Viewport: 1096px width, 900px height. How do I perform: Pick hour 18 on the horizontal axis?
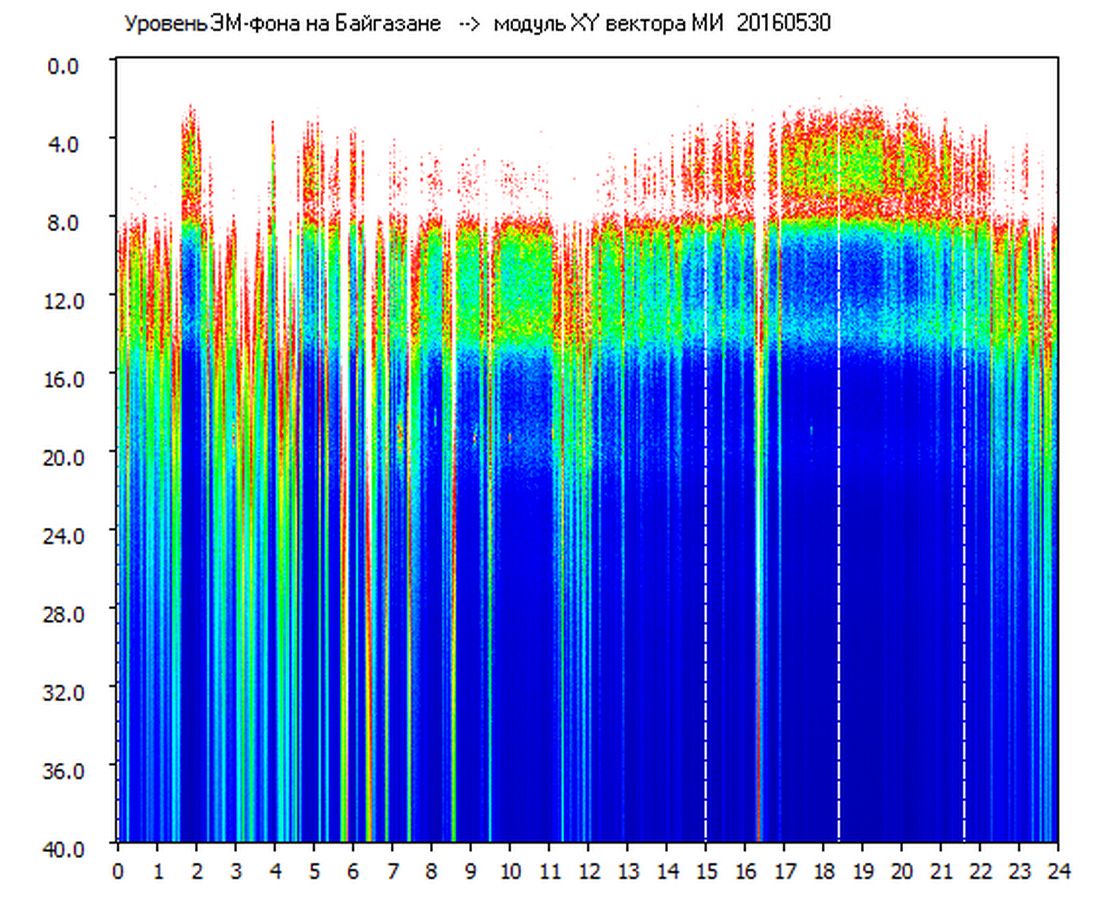click(823, 870)
